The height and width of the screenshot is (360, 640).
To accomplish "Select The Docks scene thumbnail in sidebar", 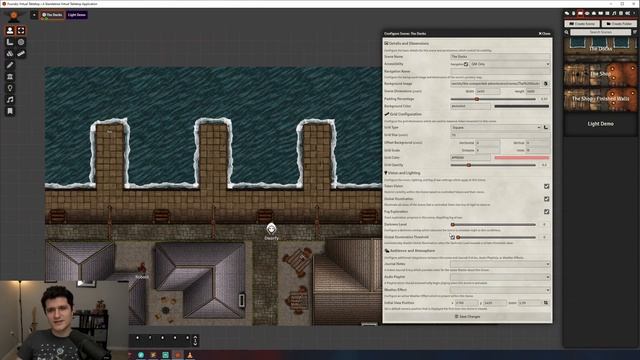I will coord(600,48).
